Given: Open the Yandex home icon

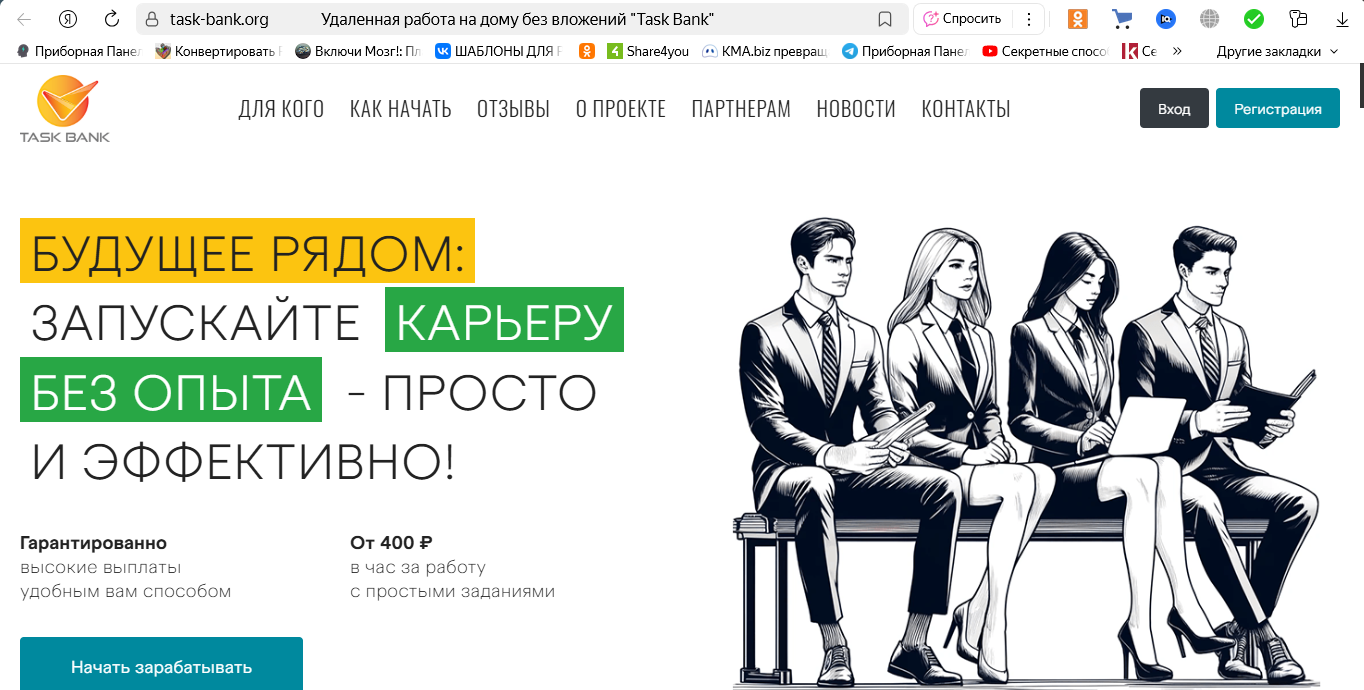Looking at the screenshot, I should coord(68,19).
